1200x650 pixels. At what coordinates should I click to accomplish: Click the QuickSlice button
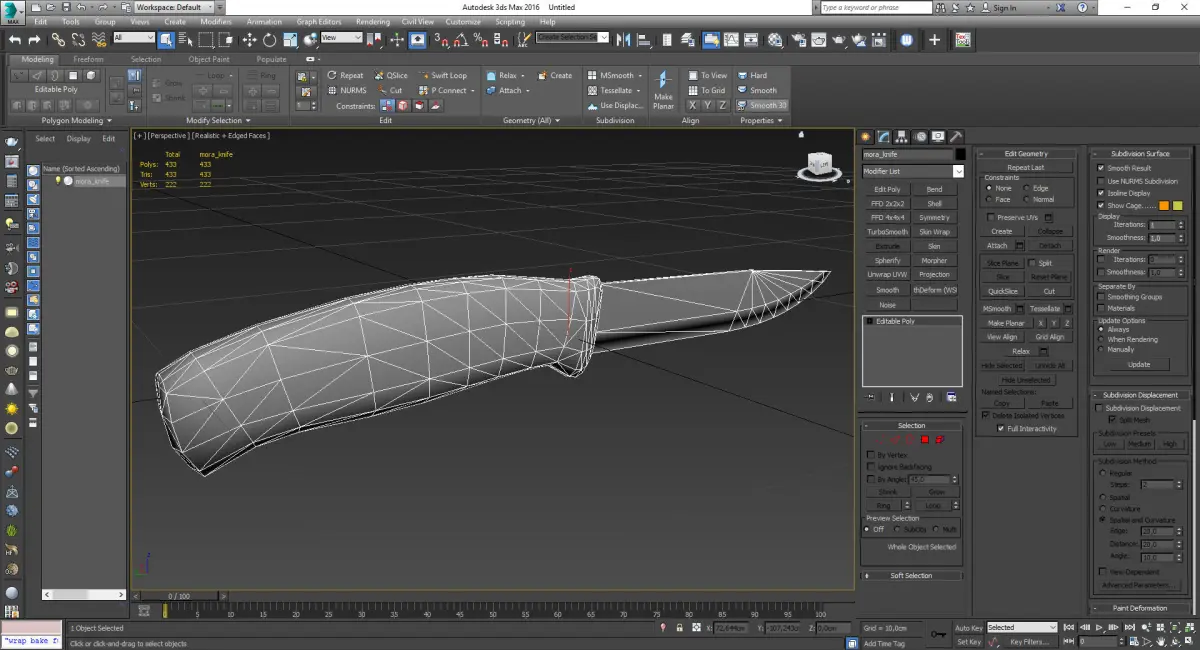pos(1002,292)
